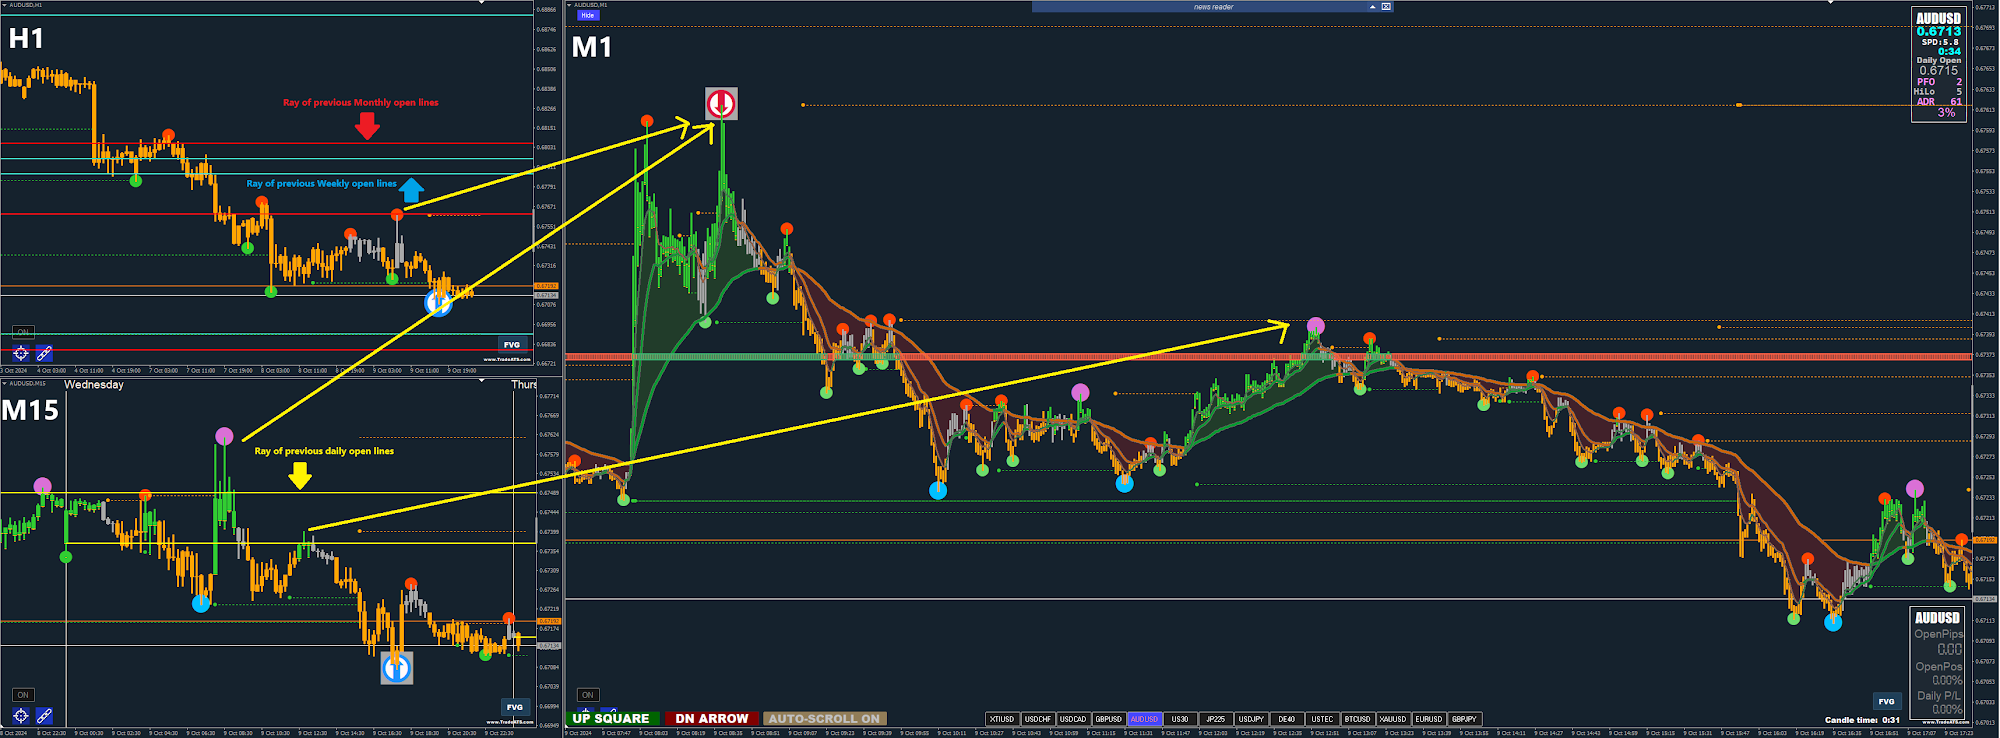This screenshot has width=2000, height=738.
Task: Switch to the US30 symbol
Action: [1180, 719]
